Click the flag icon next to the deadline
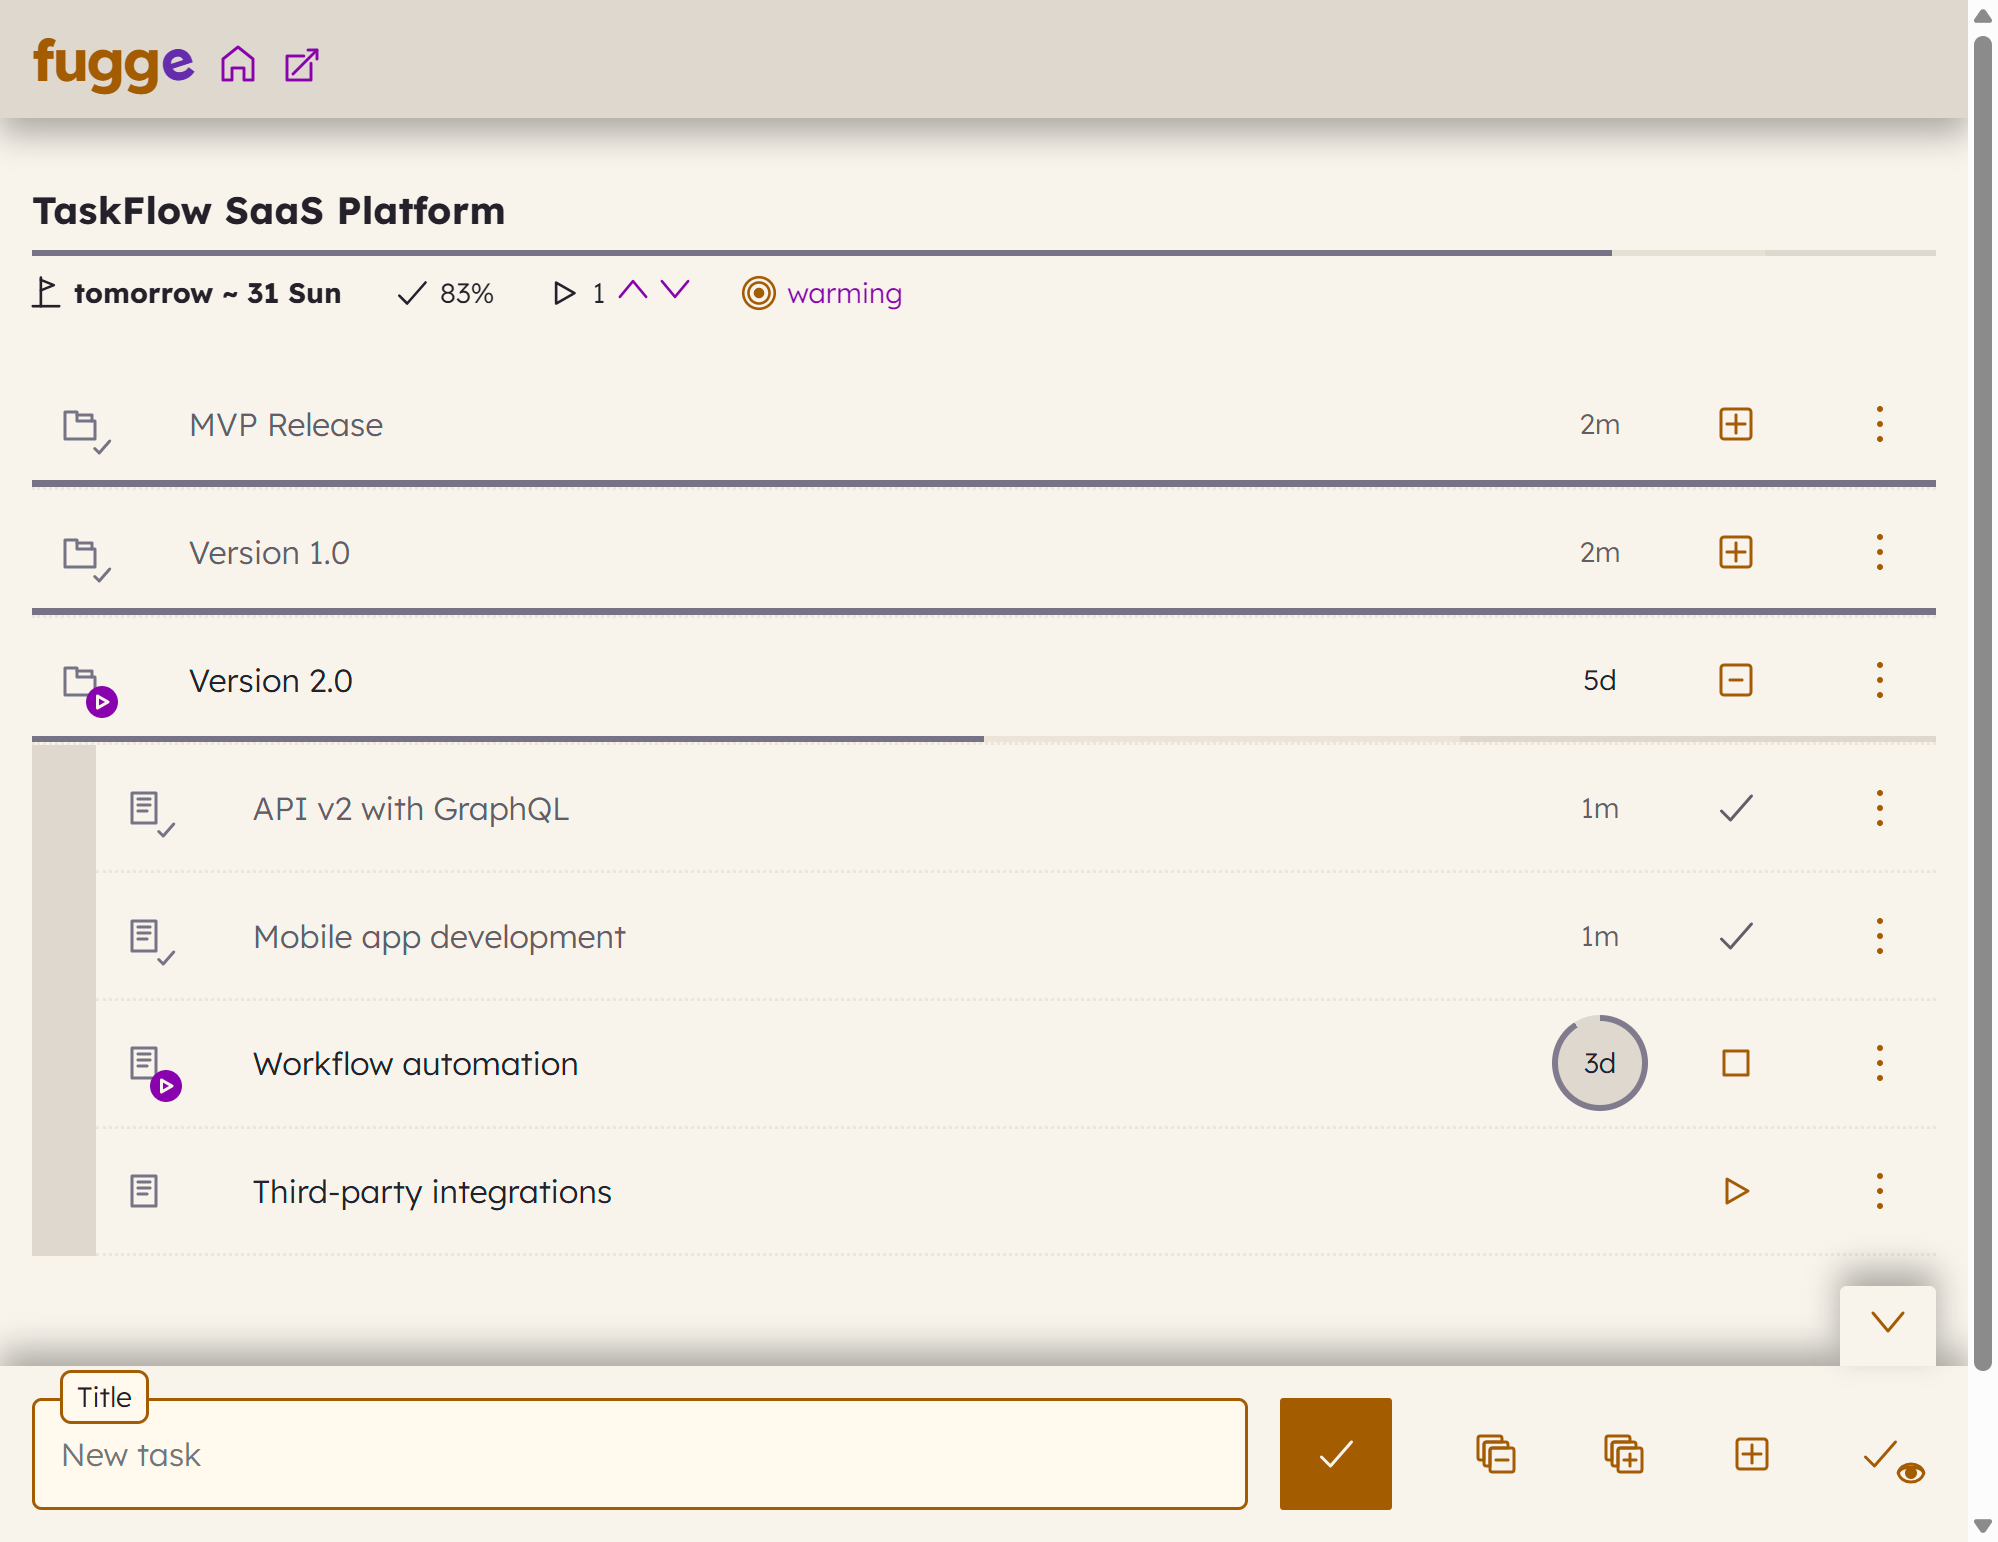 pyautogui.click(x=45, y=292)
